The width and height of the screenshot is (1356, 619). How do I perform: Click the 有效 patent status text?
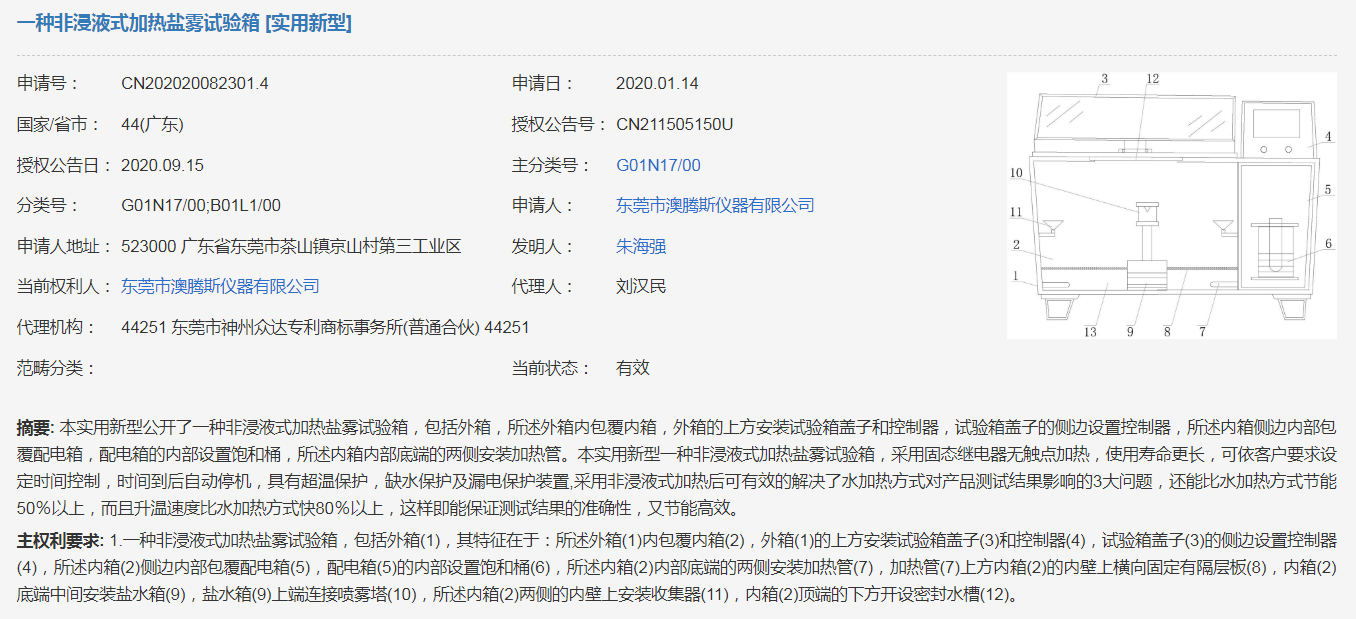630,368
